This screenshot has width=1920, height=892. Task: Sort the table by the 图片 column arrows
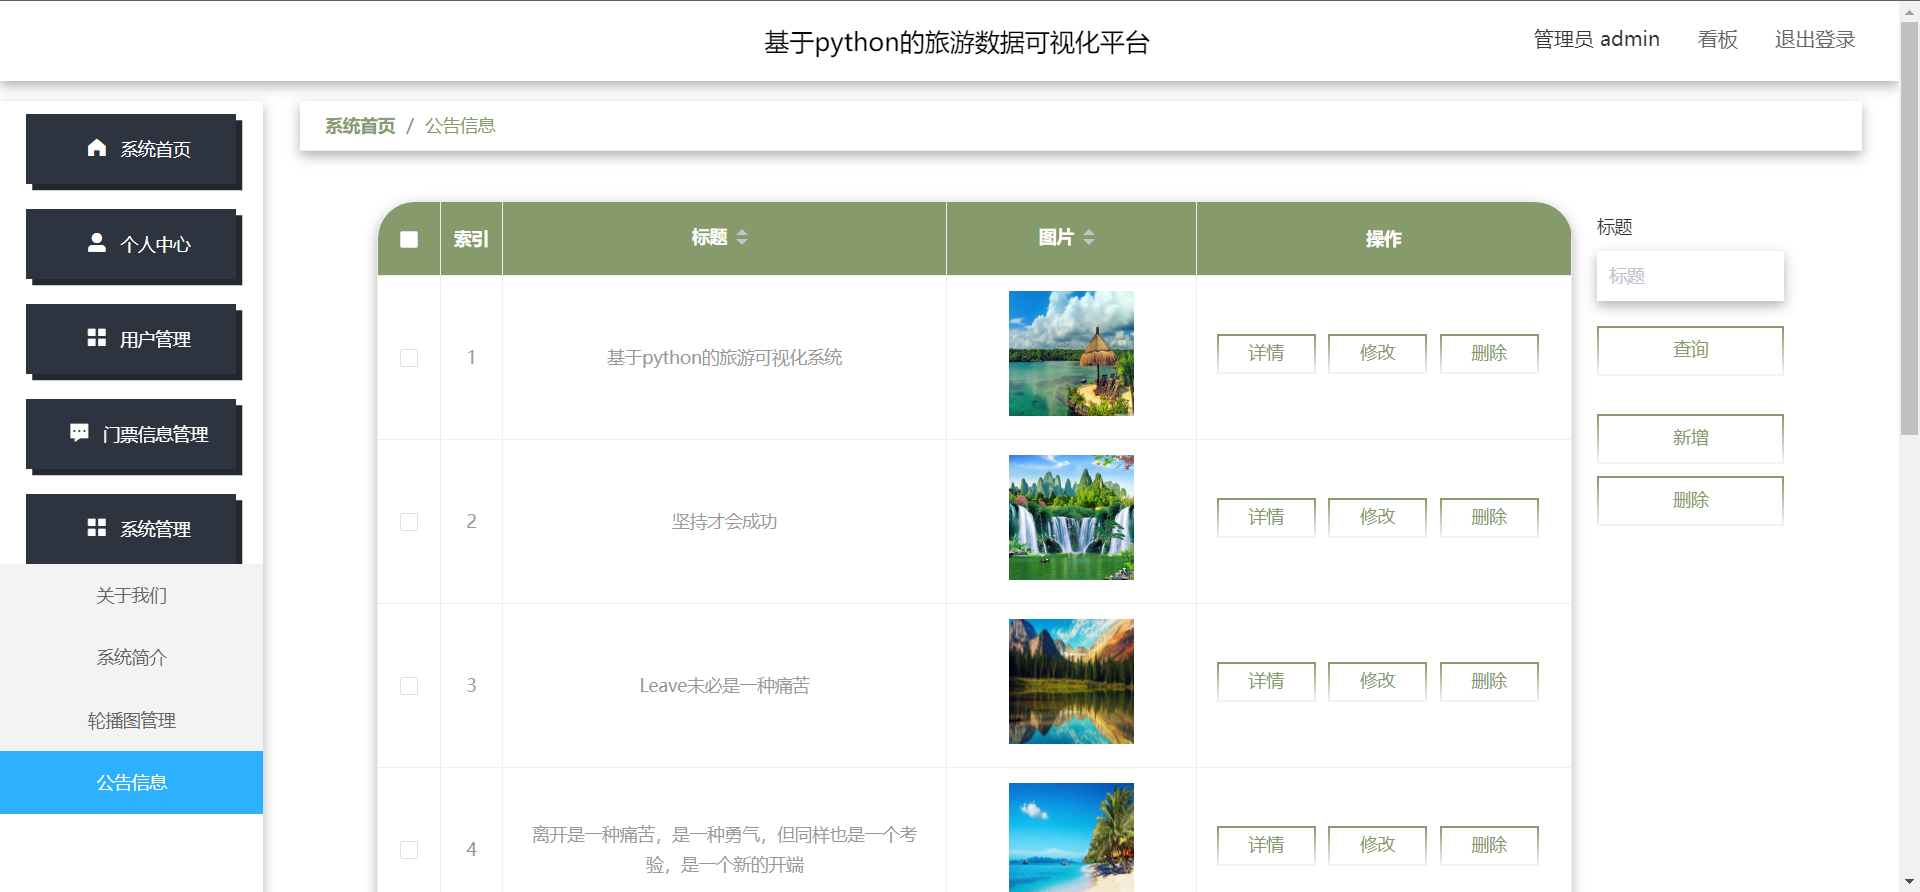[1089, 237]
